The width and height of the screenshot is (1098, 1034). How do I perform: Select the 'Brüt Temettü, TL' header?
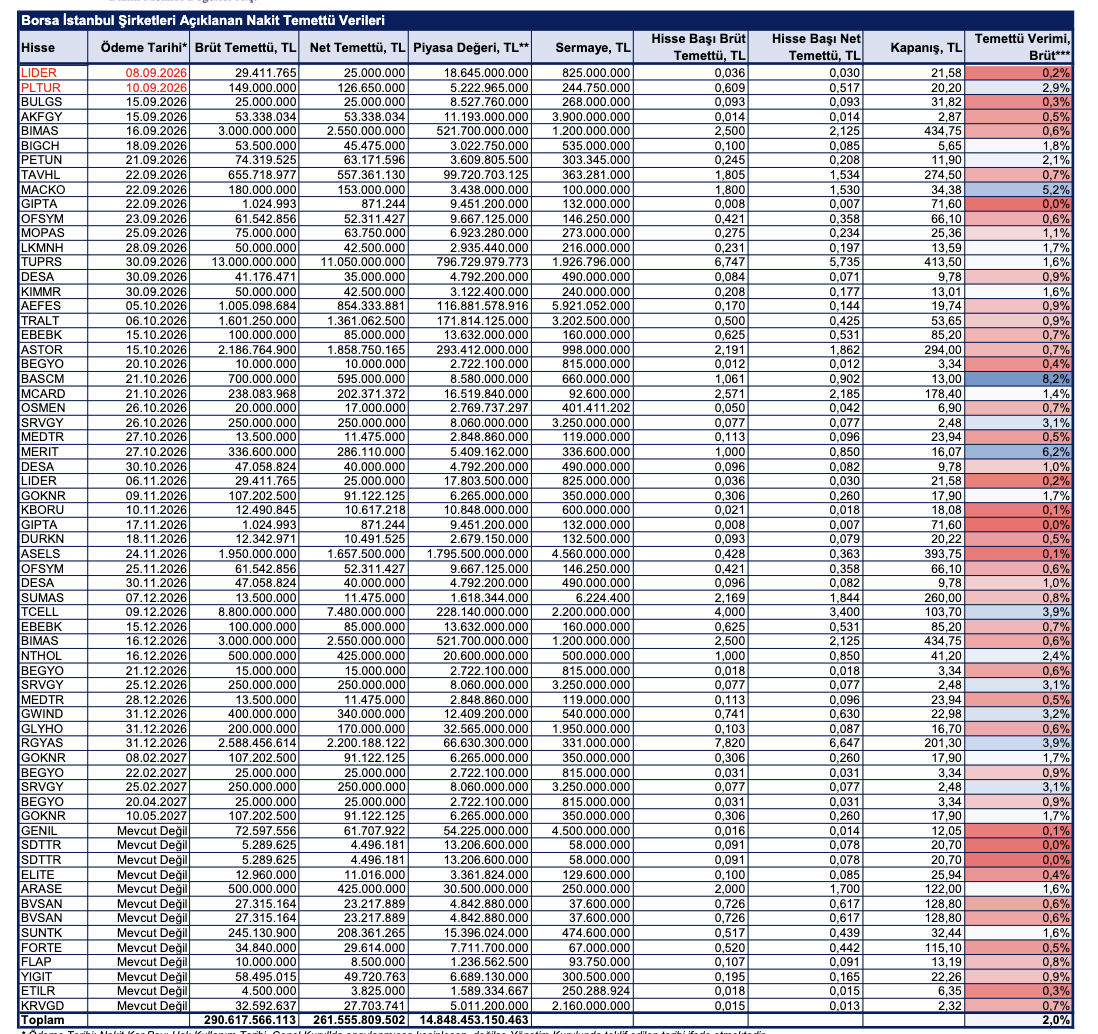245,48
